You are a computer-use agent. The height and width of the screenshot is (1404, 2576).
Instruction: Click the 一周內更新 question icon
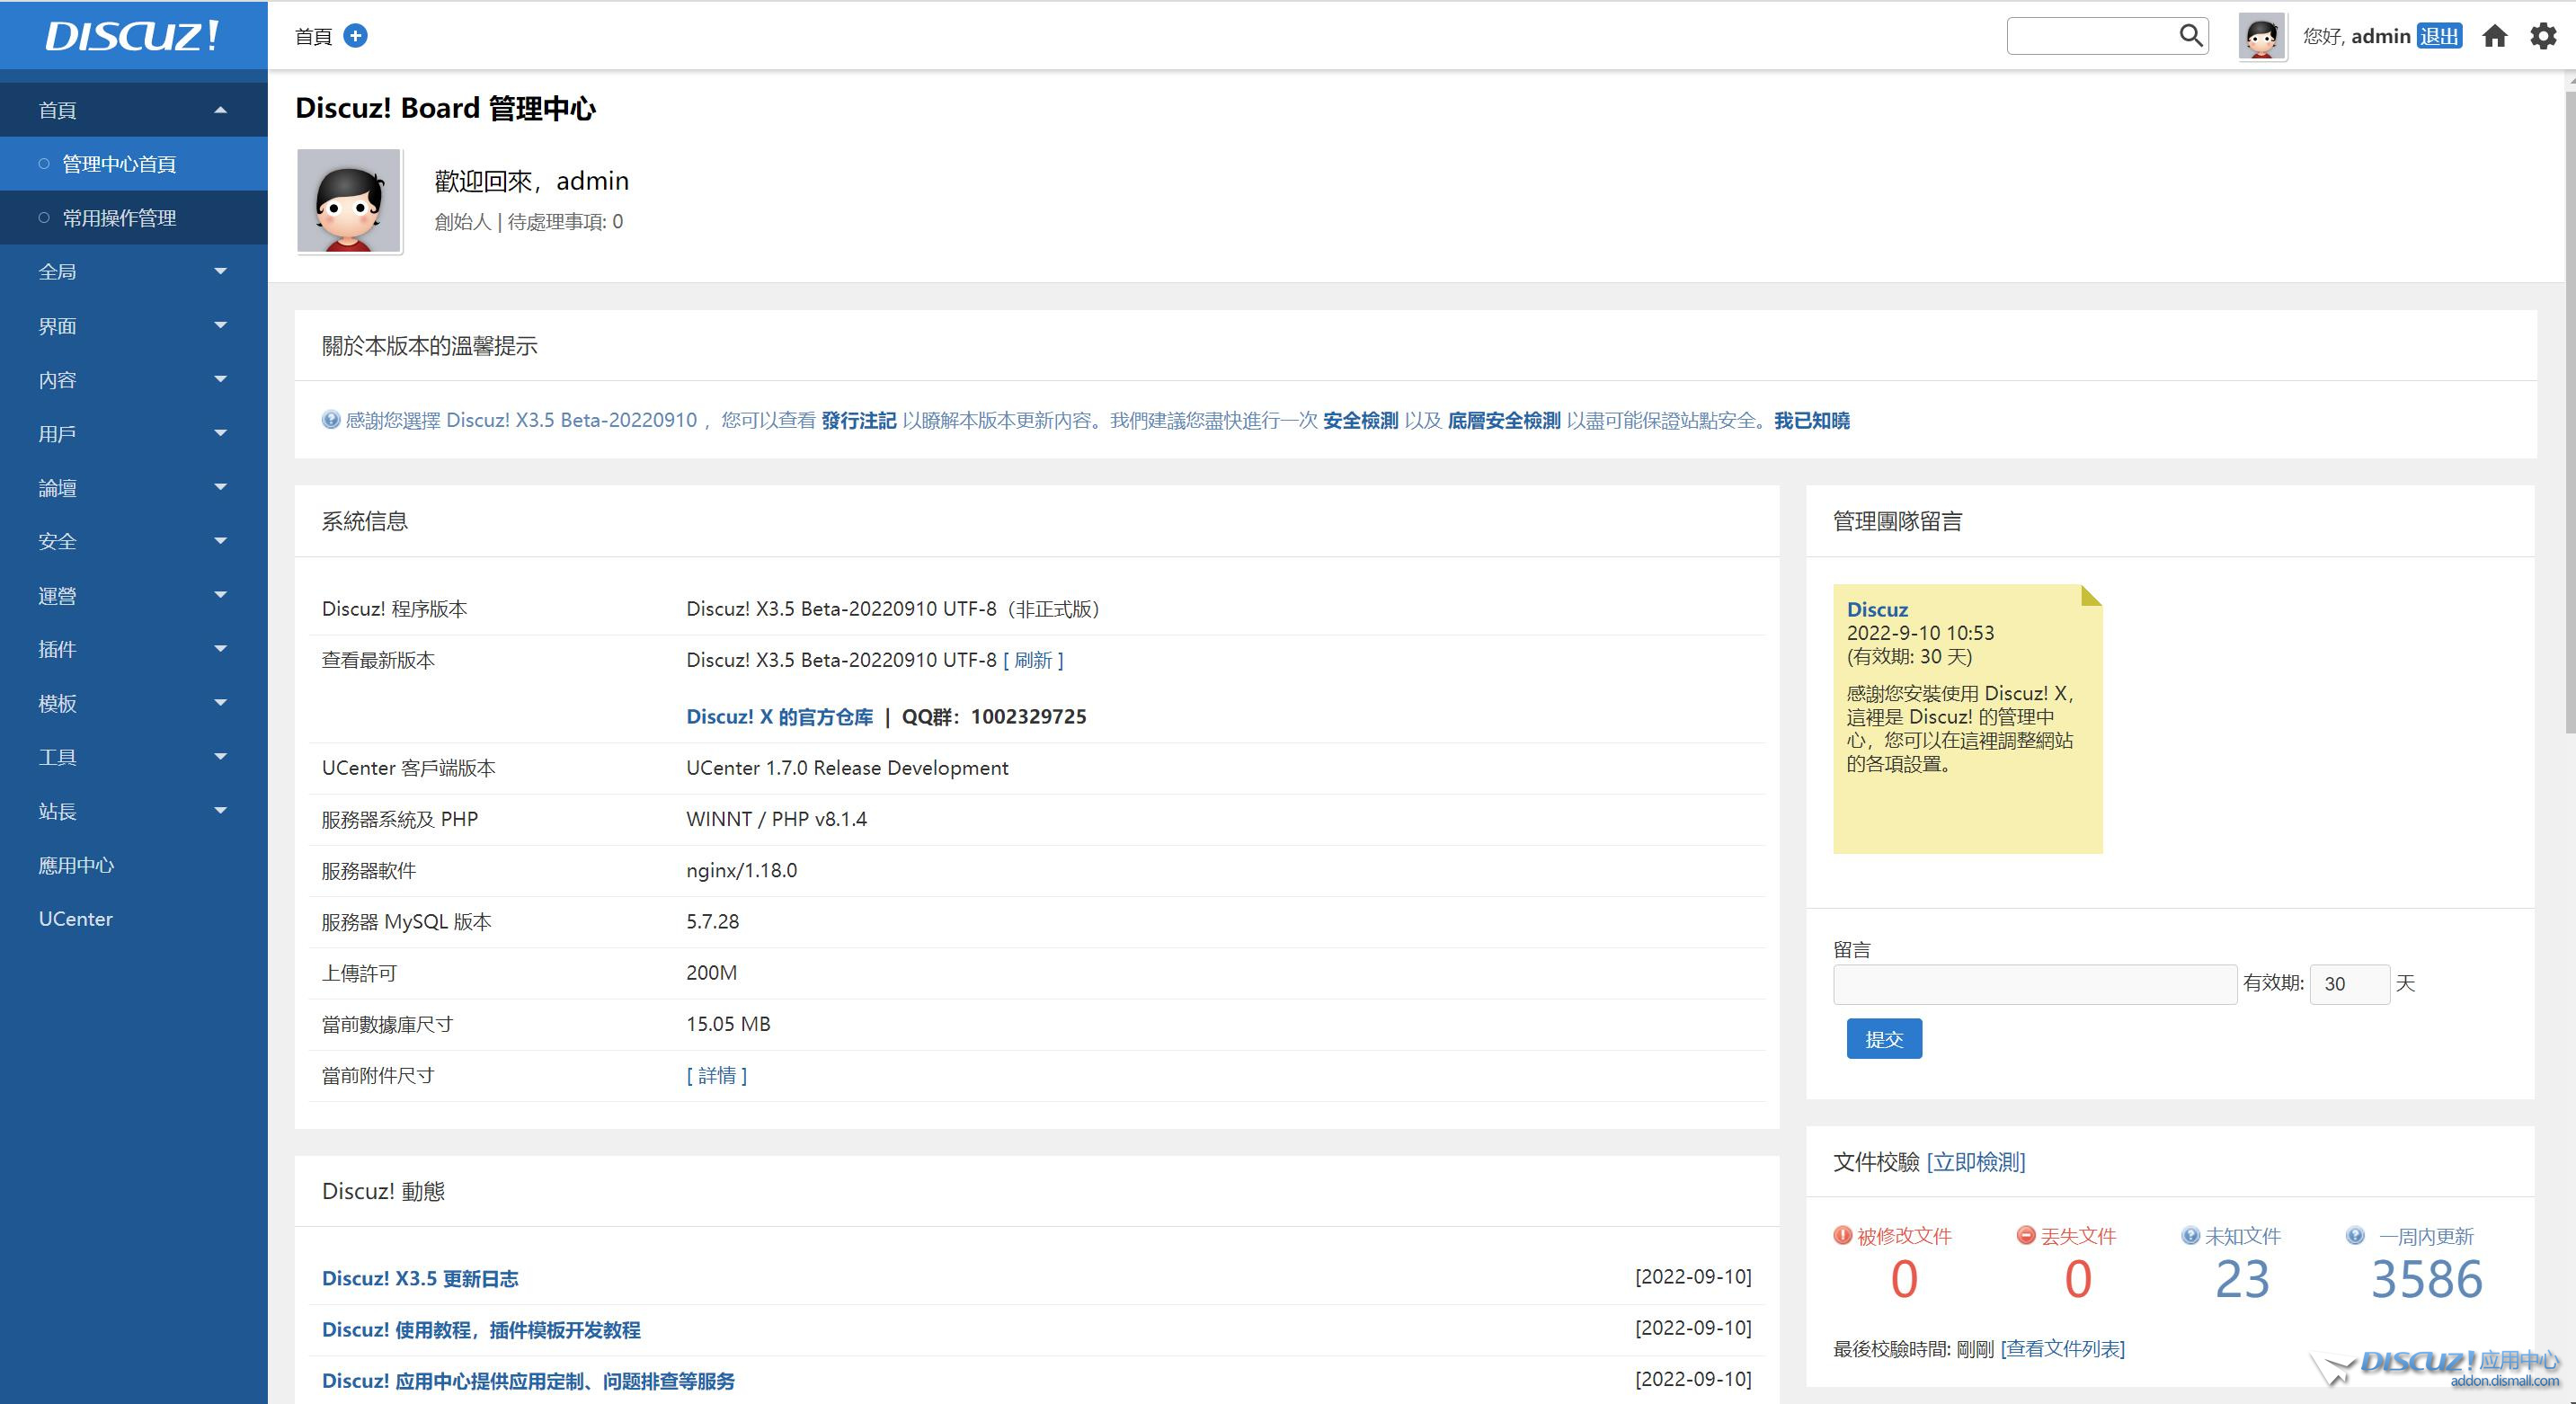[2355, 1235]
